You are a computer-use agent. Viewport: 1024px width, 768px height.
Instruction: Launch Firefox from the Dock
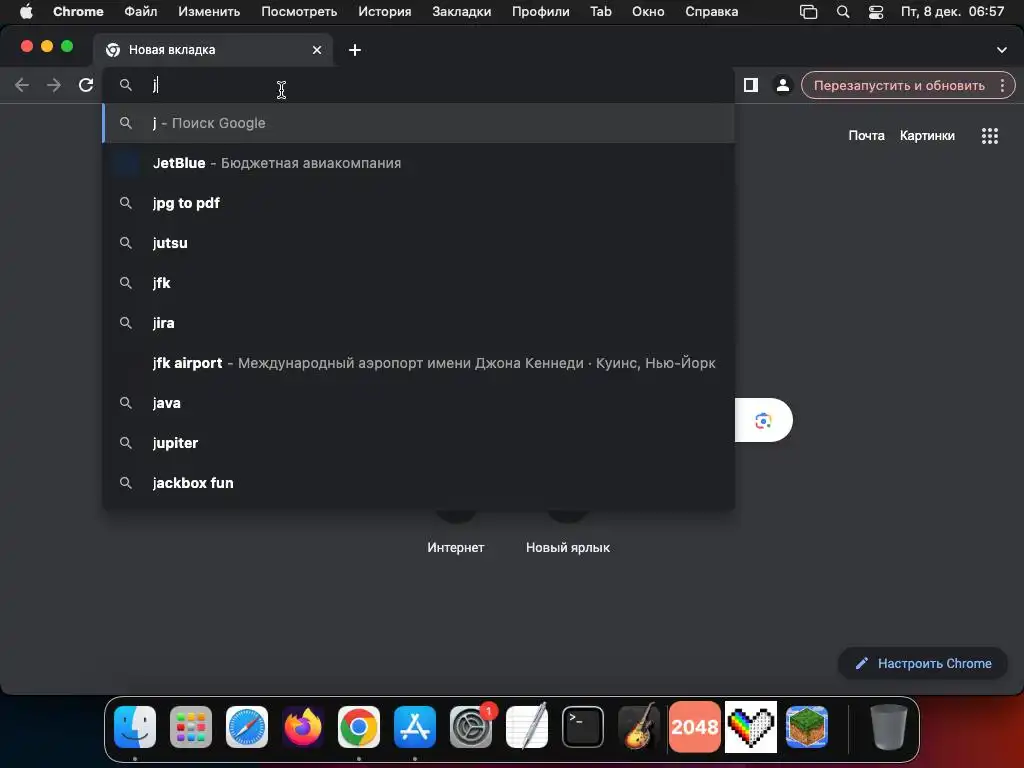click(302, 726)
